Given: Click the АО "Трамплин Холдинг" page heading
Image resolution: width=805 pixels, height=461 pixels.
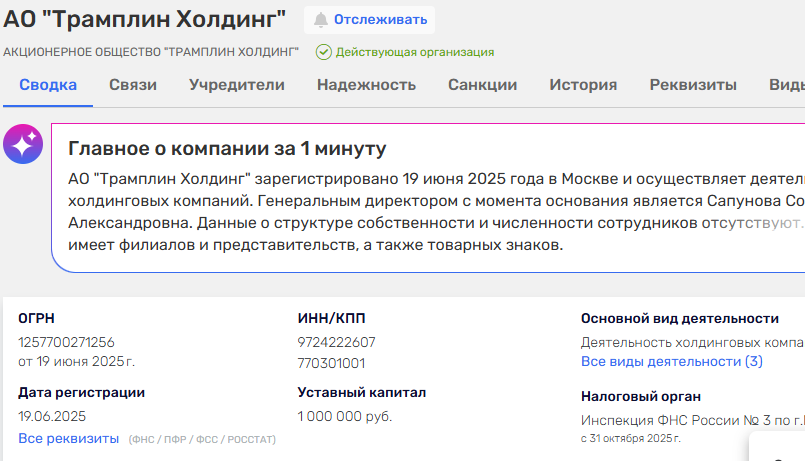Looking at the screenshot, I should coord(145,19).
